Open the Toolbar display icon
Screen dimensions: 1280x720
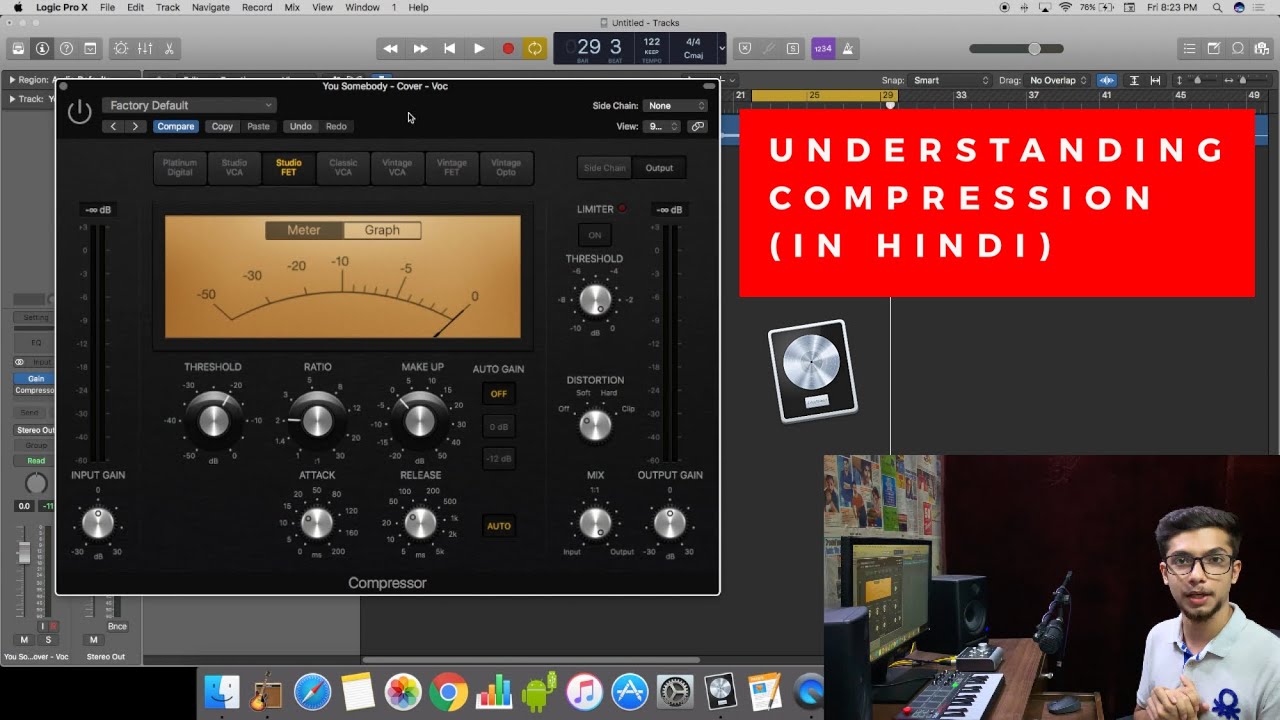point(90,48)
